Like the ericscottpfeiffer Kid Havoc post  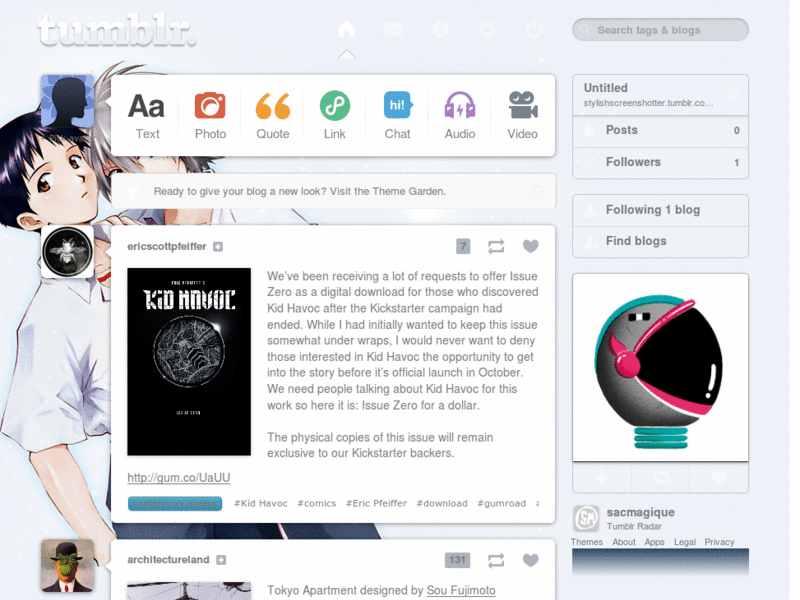tap(531, 246)
